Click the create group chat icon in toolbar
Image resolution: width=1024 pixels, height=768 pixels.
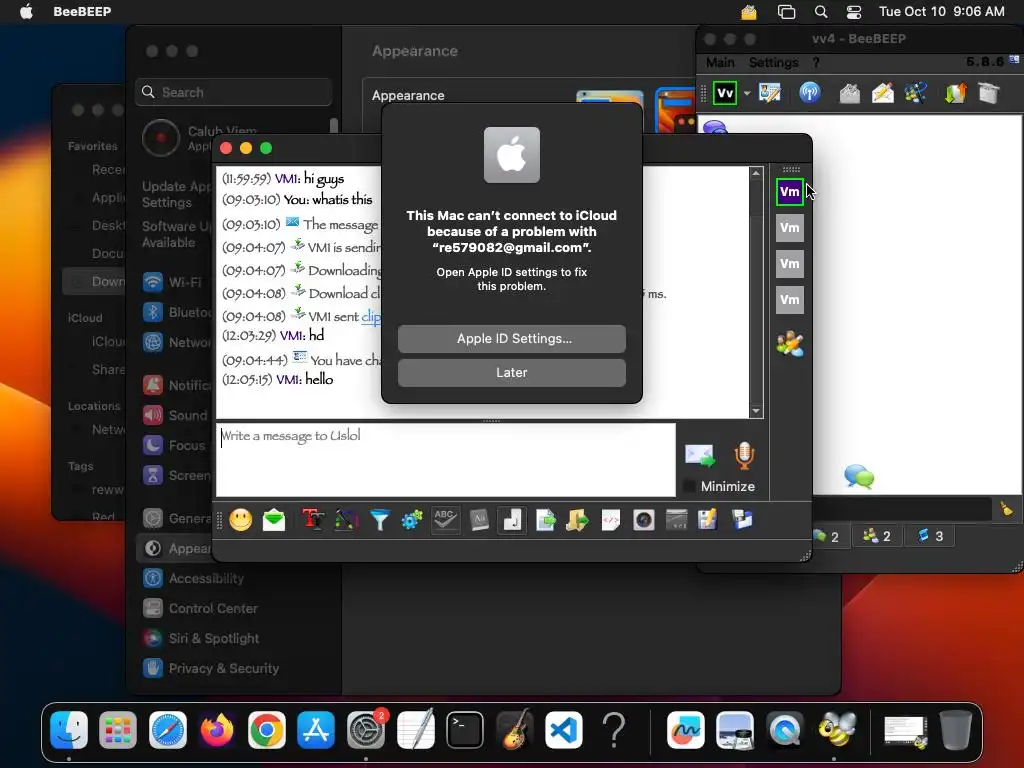click(x=916, y=93)
